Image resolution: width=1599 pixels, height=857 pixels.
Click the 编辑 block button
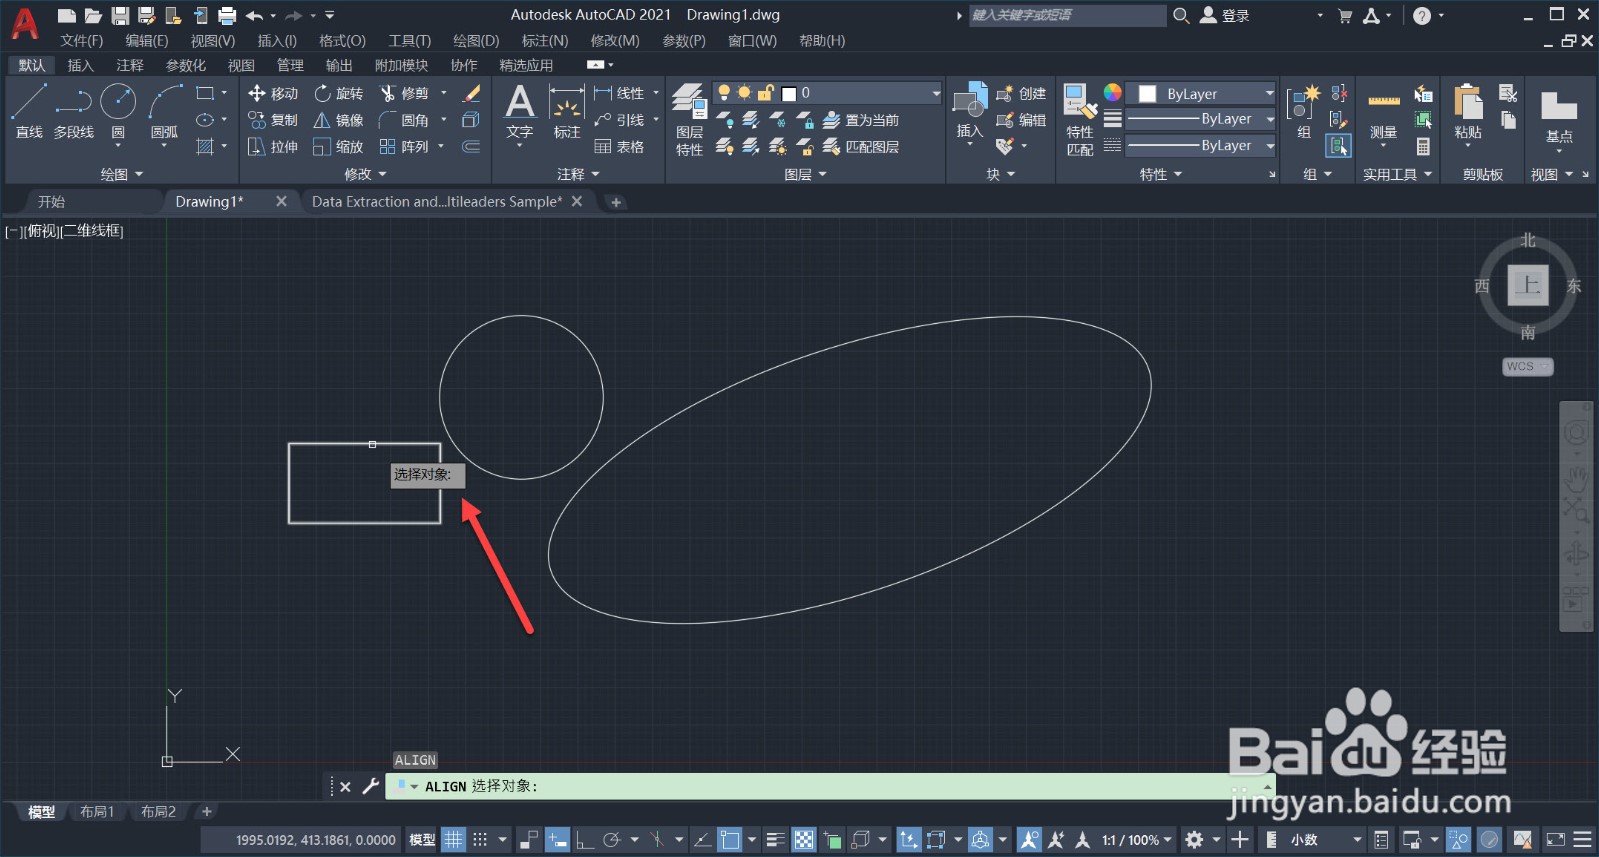point(1021,120)
